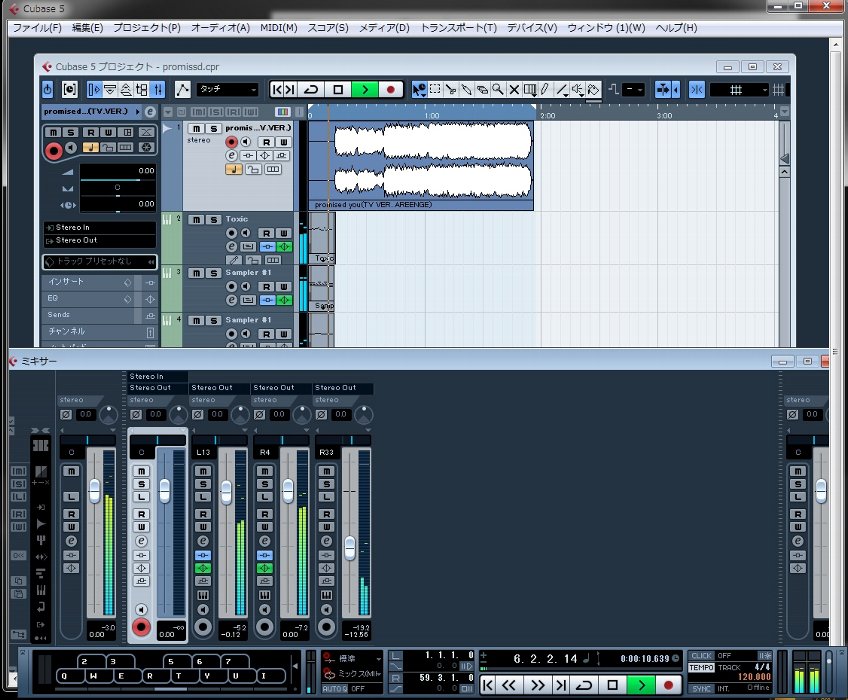The height and width of the screenshot is (700, 848).
Task: Toggle metronome CLICK in transport
Action: point(701,656)
